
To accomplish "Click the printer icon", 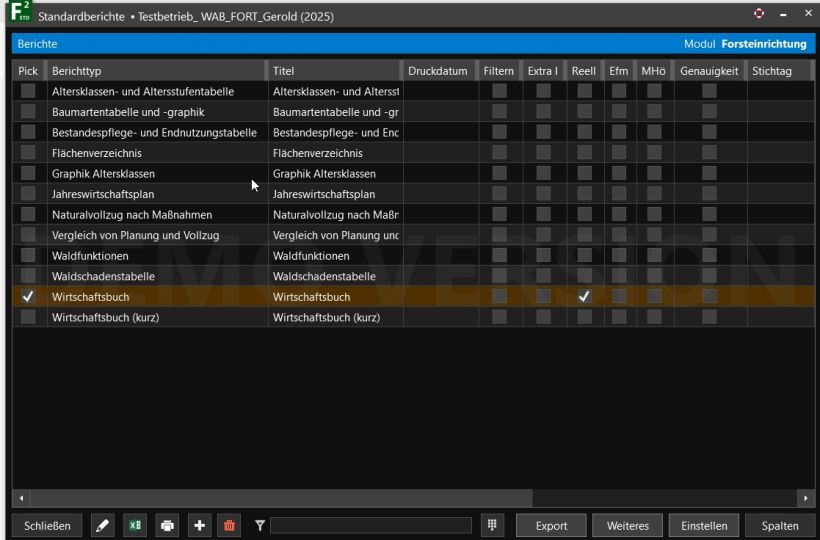I will pos(167,526).
